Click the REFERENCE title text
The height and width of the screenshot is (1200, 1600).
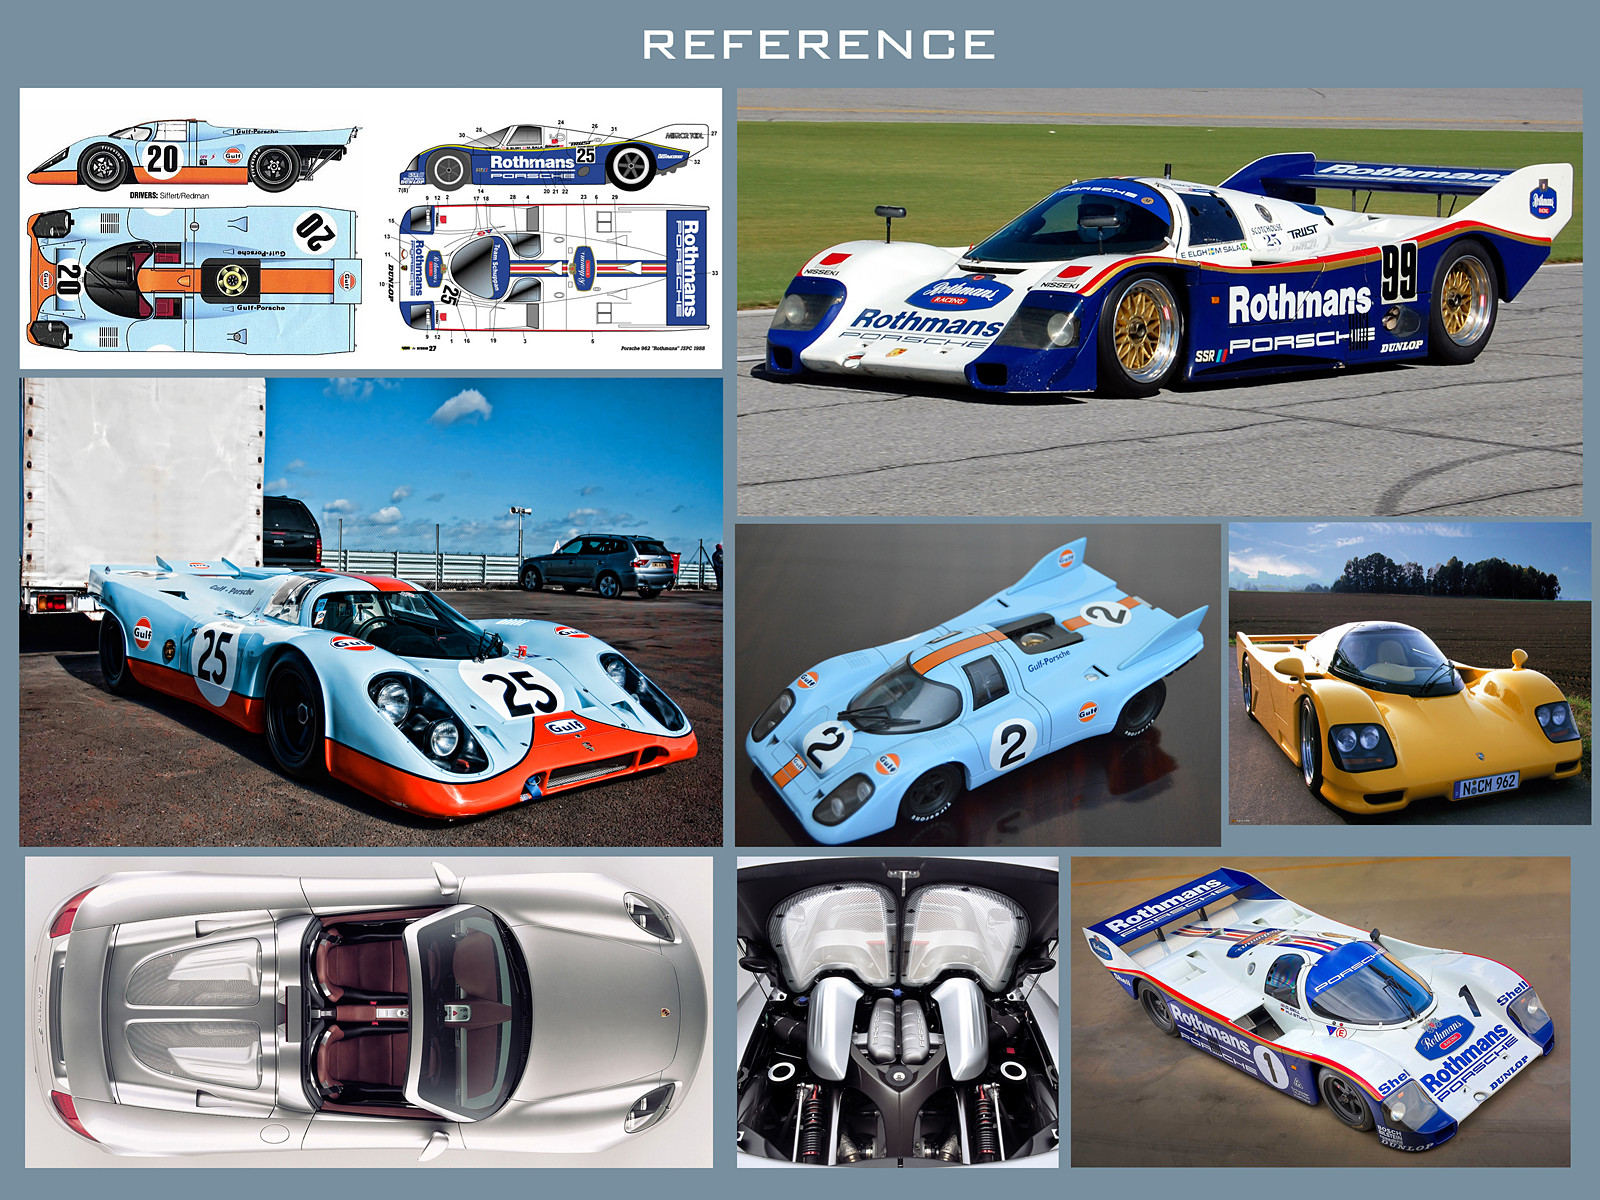pos(819,45)
